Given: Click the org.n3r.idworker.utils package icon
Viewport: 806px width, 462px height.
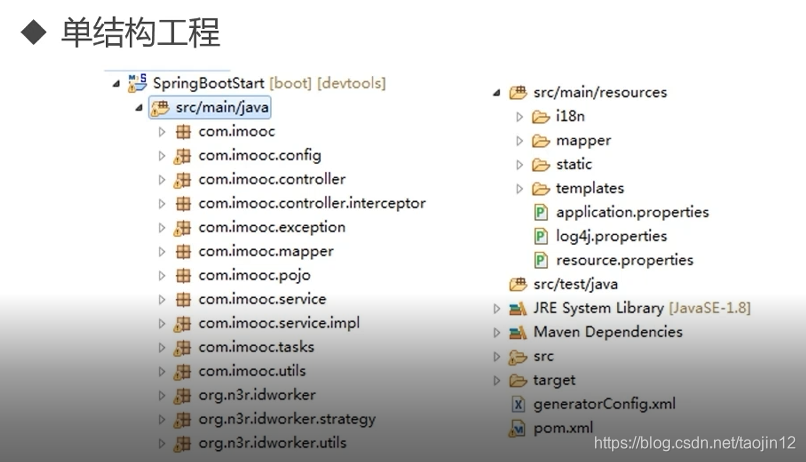Looking at the screenshot, I should coord(182,443).
